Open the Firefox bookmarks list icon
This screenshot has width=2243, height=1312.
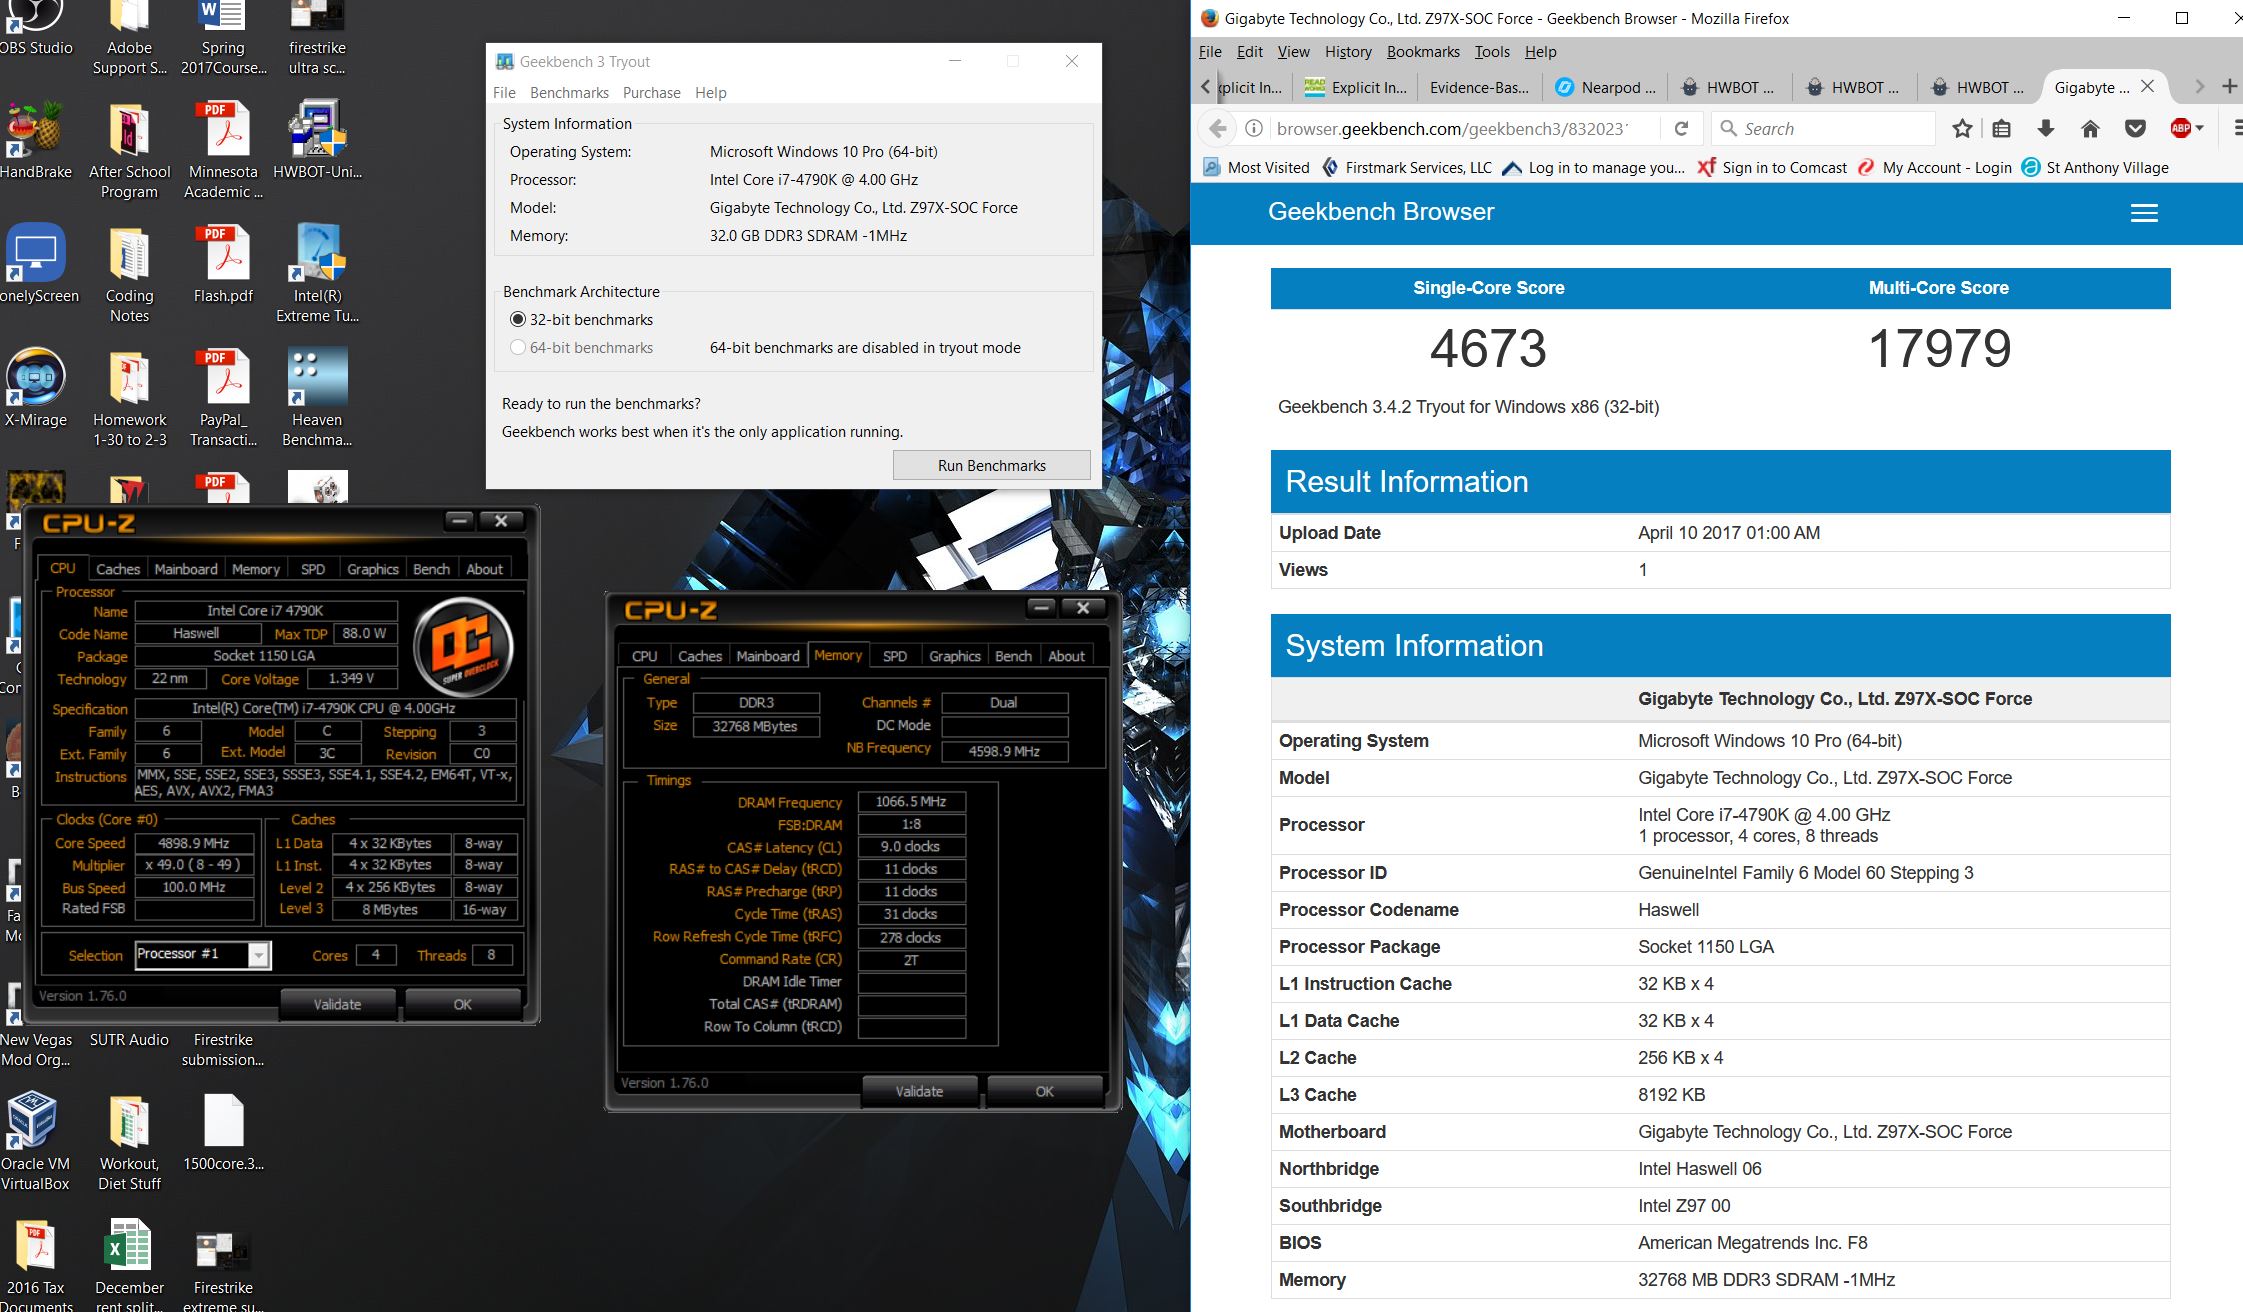tap(2001, 128)
